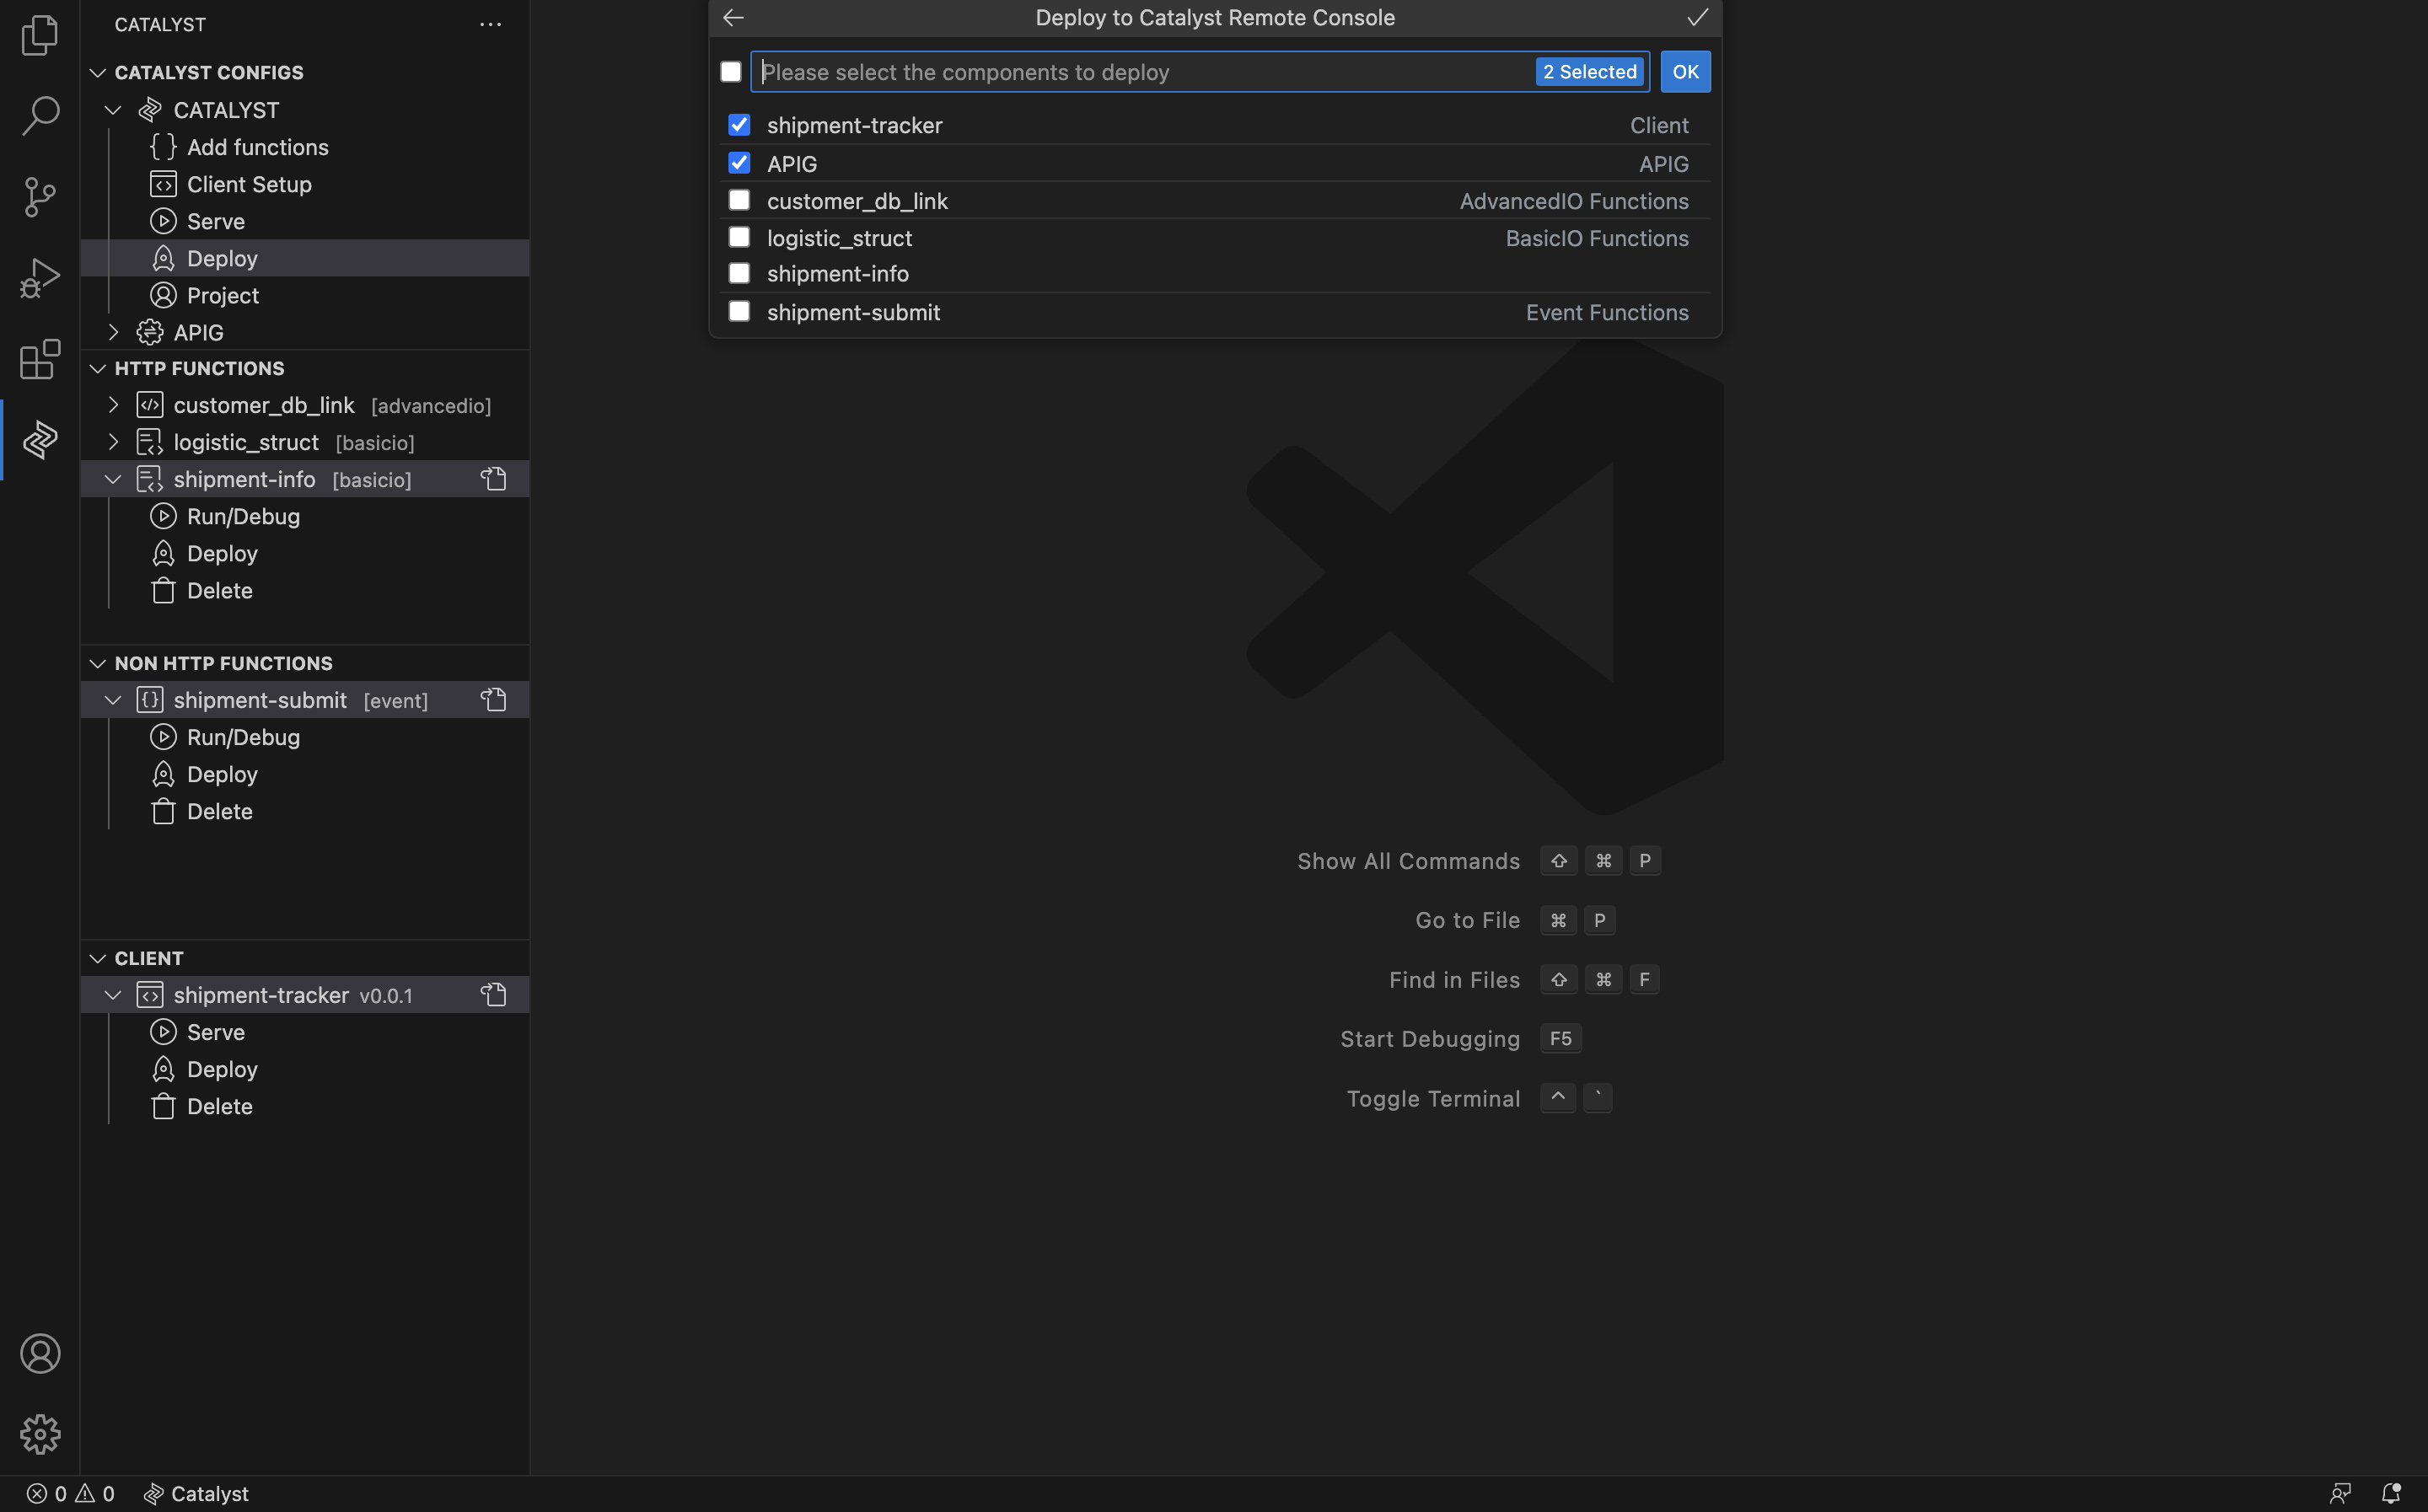
Task: Collapse the shipment-info function
Action: click(113, 479)
